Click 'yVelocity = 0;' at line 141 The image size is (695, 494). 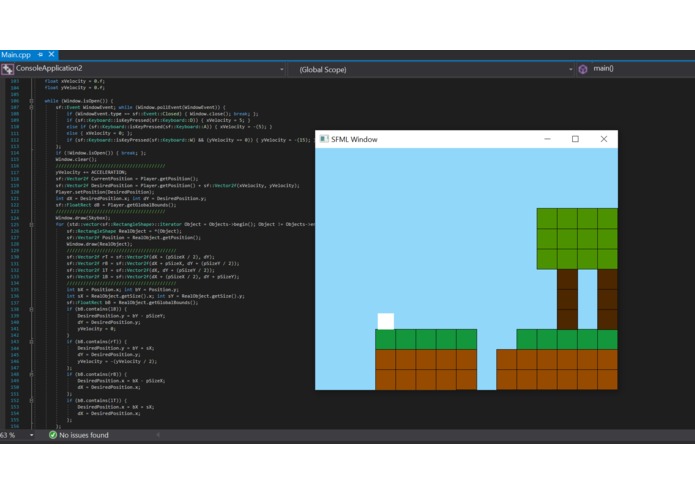click(x=96, y=329)
